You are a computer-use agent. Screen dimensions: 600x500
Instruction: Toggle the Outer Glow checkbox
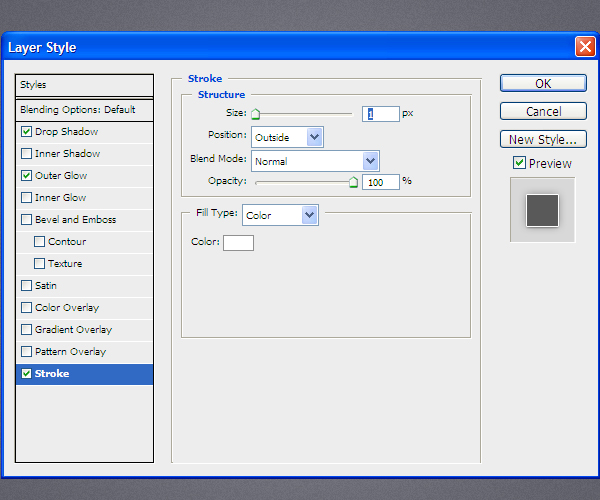point(26,176)
